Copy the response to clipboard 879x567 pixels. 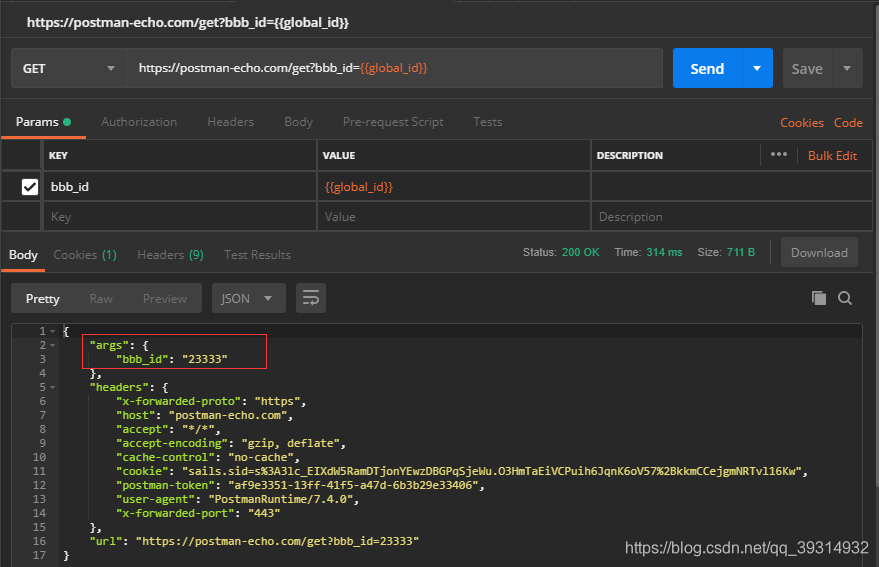(x=818, y=298)
